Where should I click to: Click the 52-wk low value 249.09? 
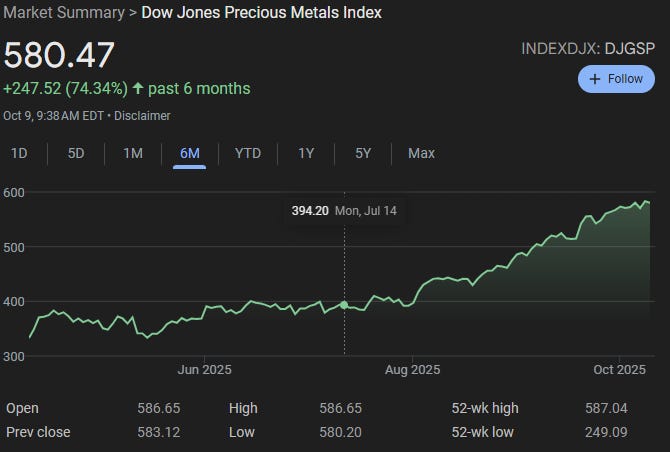tap(606, 432)
